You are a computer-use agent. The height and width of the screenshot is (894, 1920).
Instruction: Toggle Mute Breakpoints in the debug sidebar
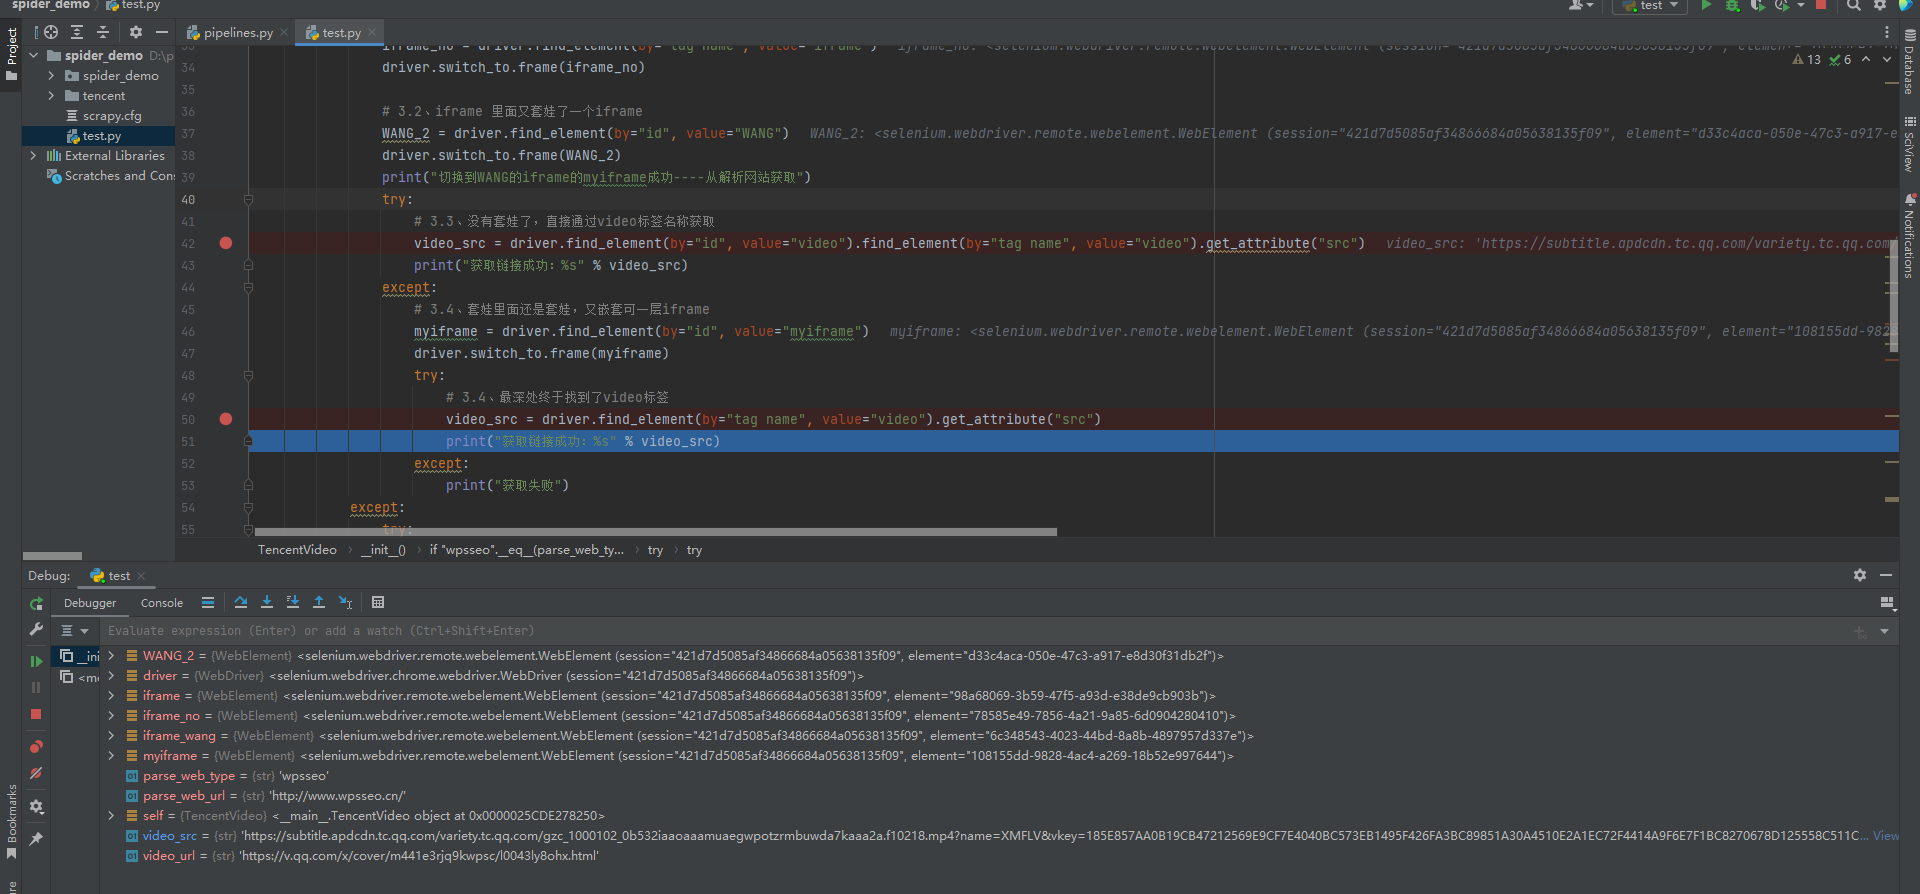tap(36, 773)
